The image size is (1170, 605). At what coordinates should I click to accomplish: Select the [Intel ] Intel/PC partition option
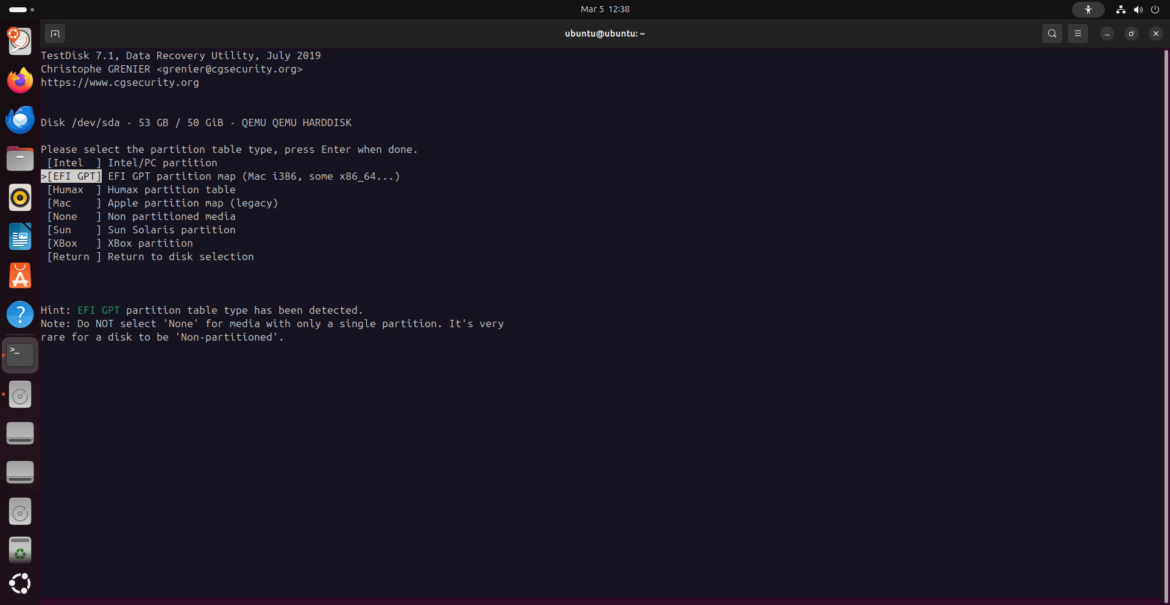[x=132, y=163]
